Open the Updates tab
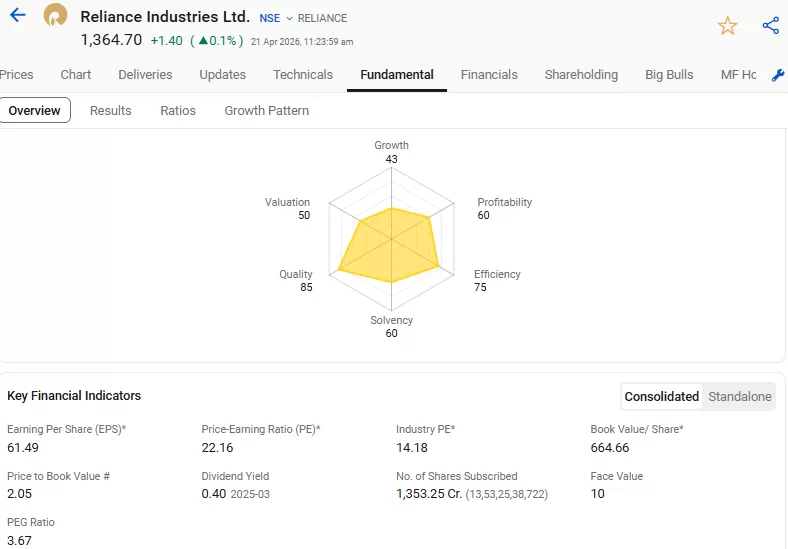The height and width of the screenshot is (549, 788). pos(223,75)
